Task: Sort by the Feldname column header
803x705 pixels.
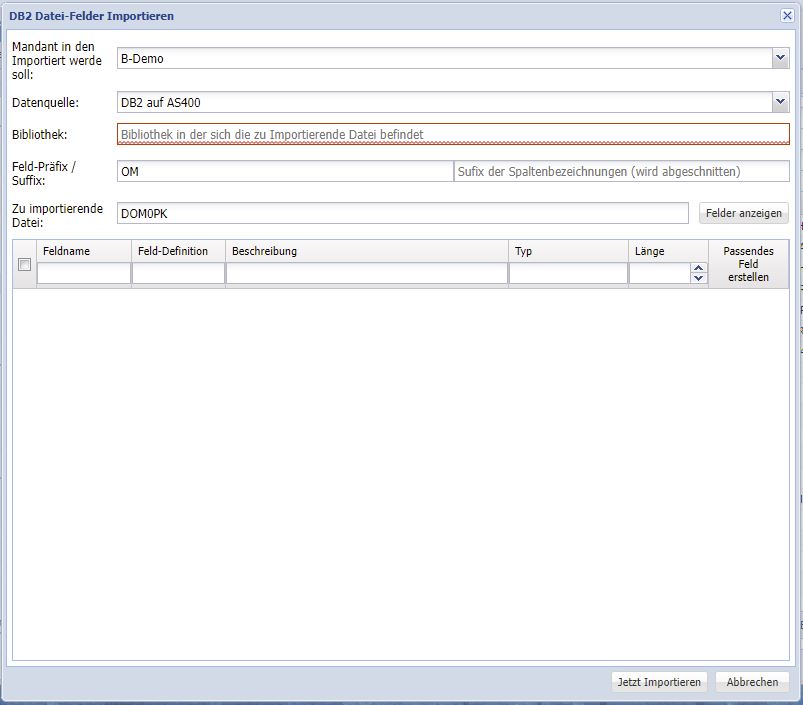Action: 84,251
